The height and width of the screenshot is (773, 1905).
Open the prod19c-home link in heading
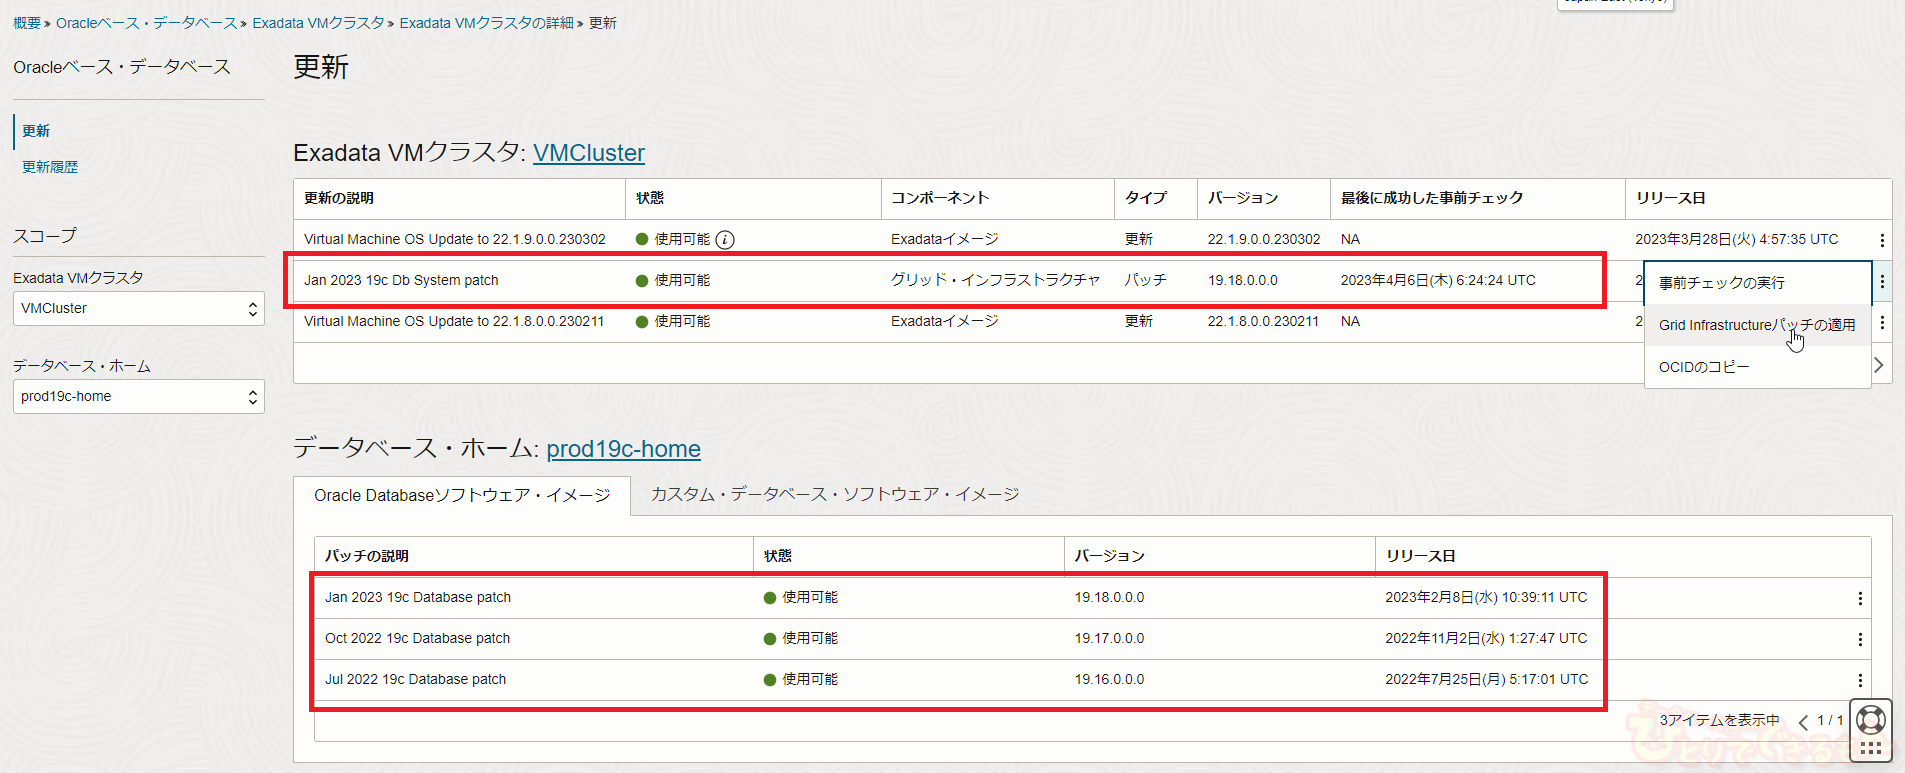pos(623,449)
